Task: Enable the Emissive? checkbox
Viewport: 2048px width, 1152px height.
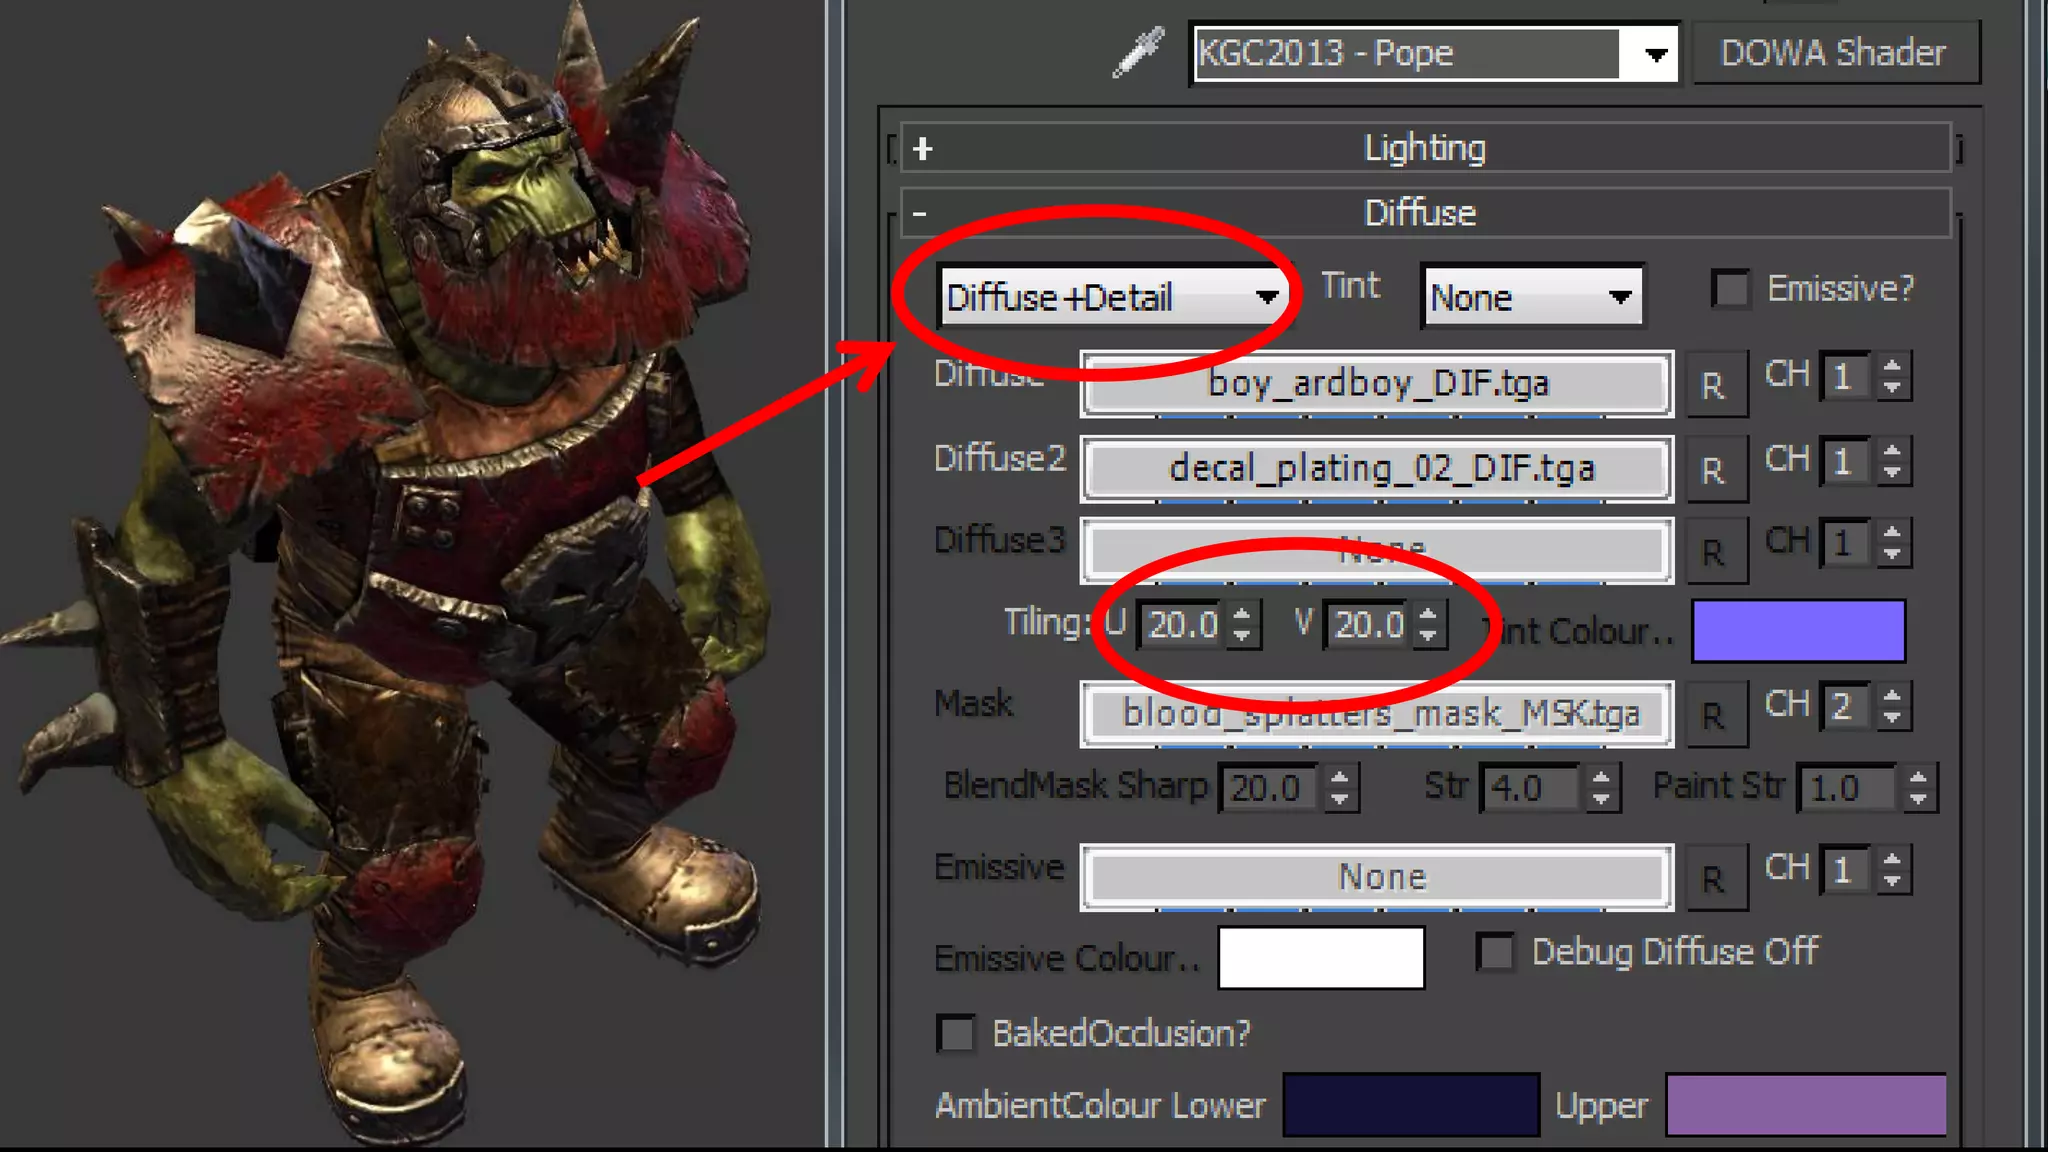Action: (1731, 289)
